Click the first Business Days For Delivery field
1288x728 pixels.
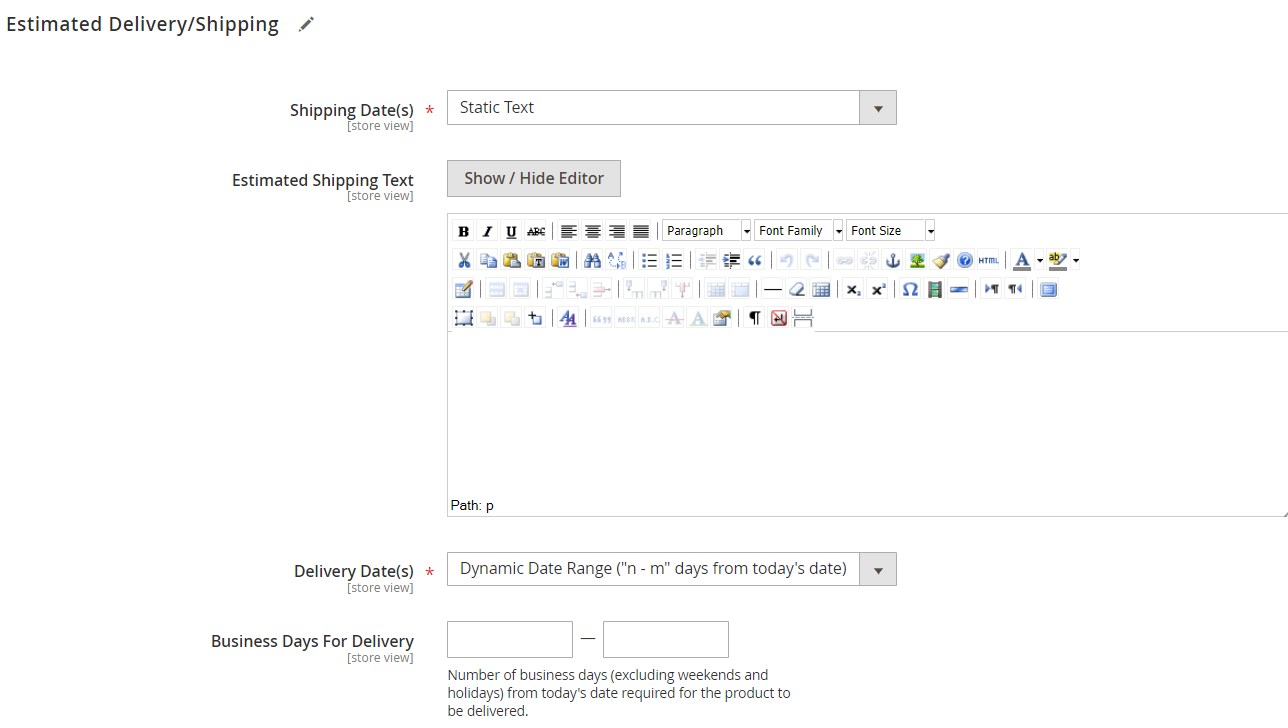pyautogui.click(x=510, y=639)
